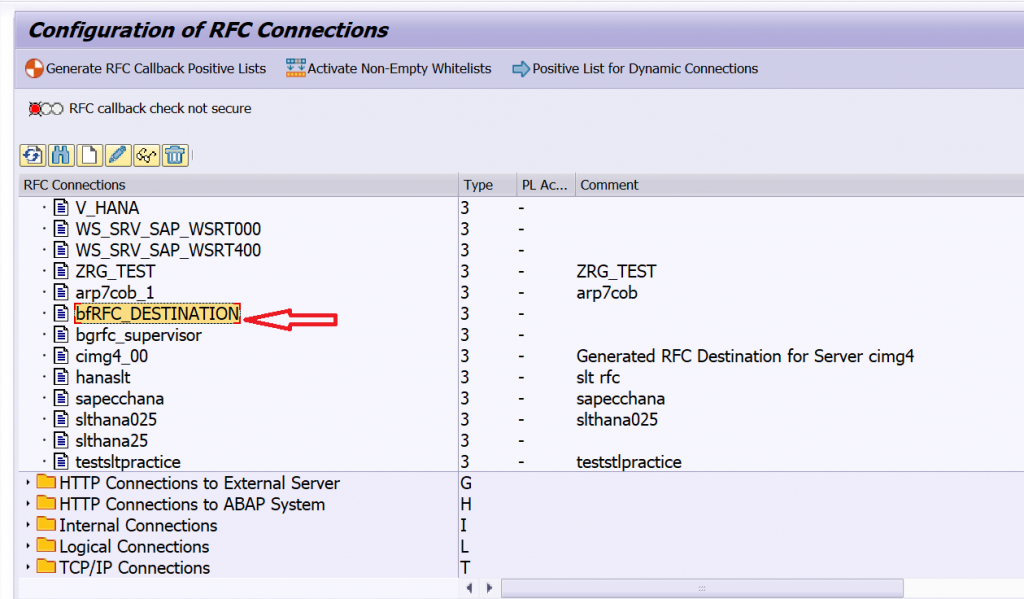Click the RFC callback check traffic light

click(46, 109)
